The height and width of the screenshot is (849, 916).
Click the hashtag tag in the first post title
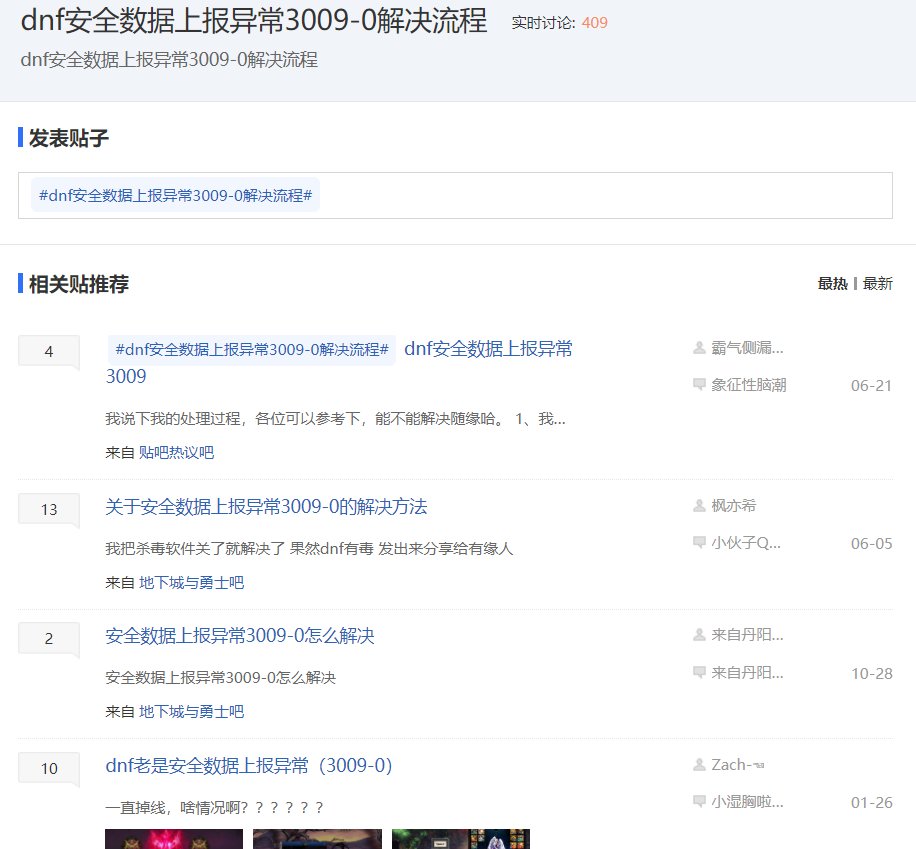coord(251,350)
